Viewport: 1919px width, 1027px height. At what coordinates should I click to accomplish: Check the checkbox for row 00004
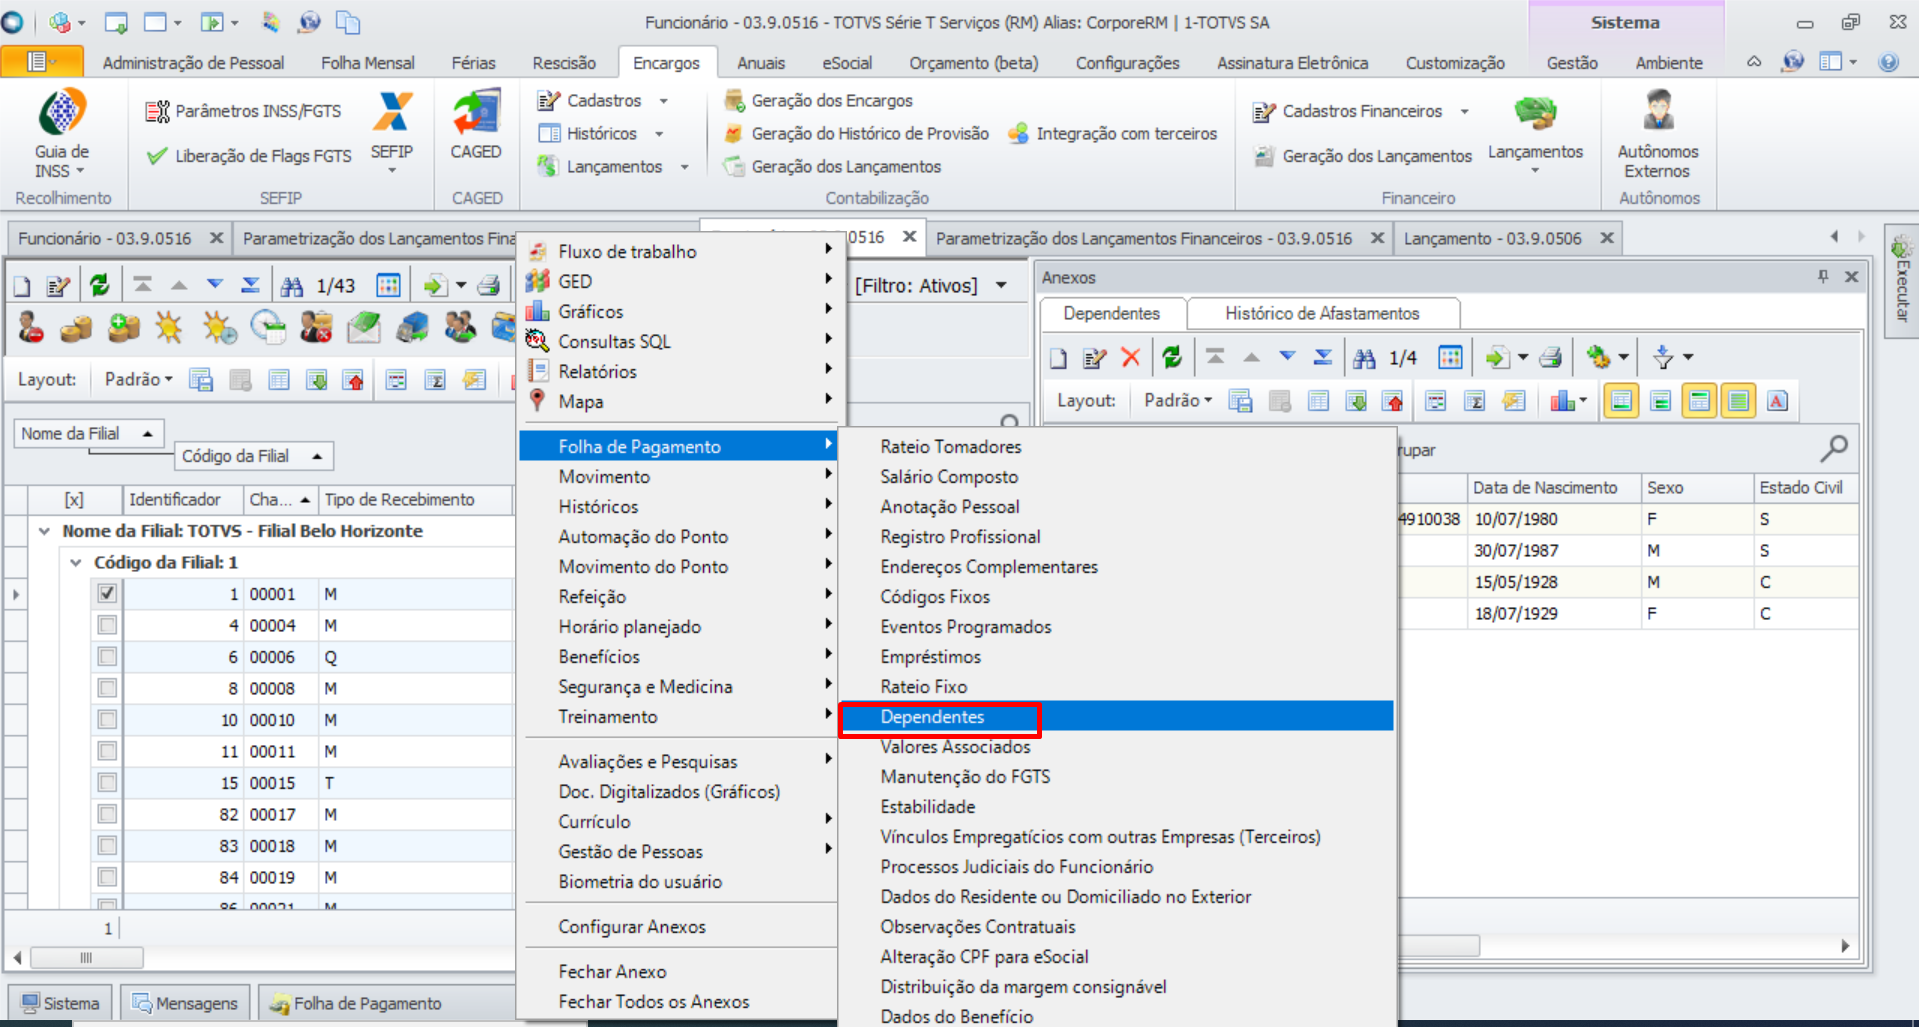(x=107, y=625)
